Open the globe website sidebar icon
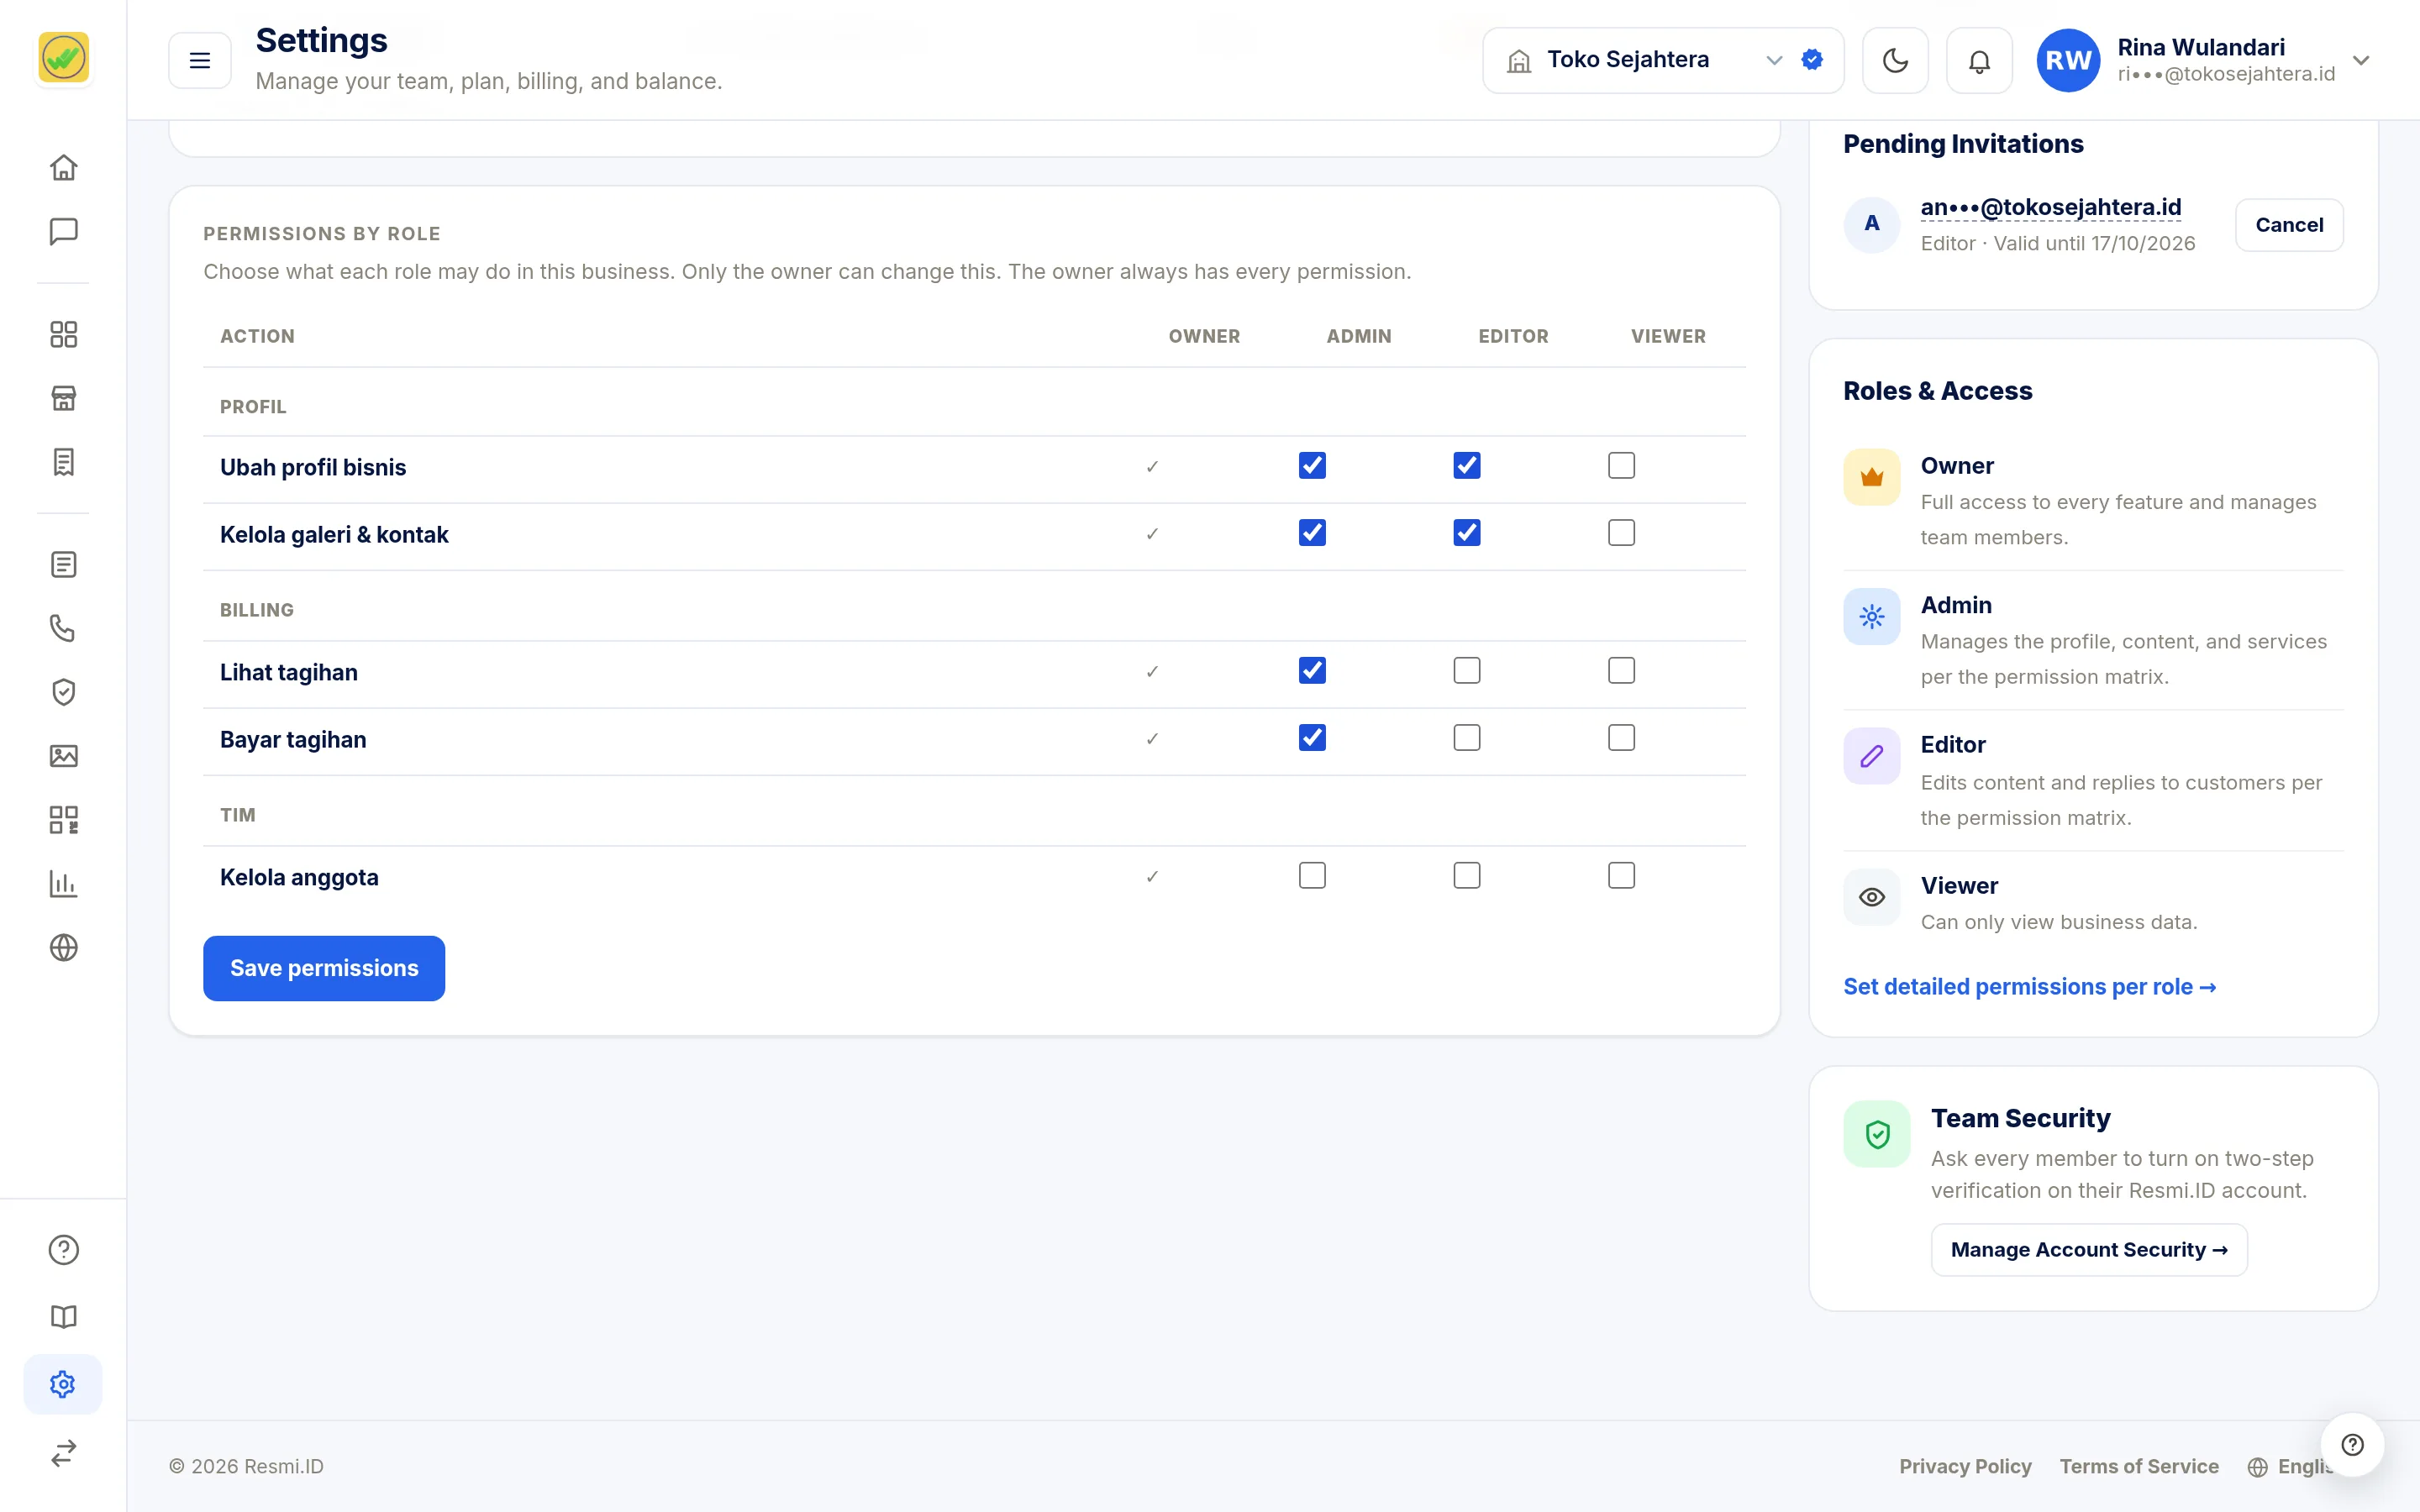 tap(63, 947)
